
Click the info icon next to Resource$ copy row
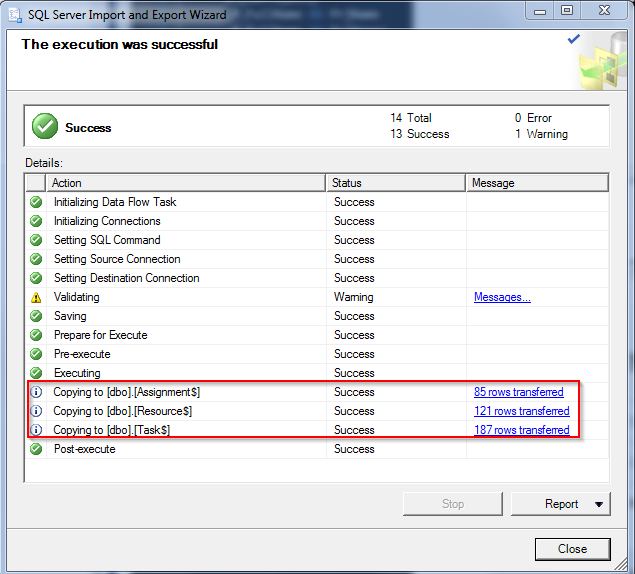(x=36, y=412)
